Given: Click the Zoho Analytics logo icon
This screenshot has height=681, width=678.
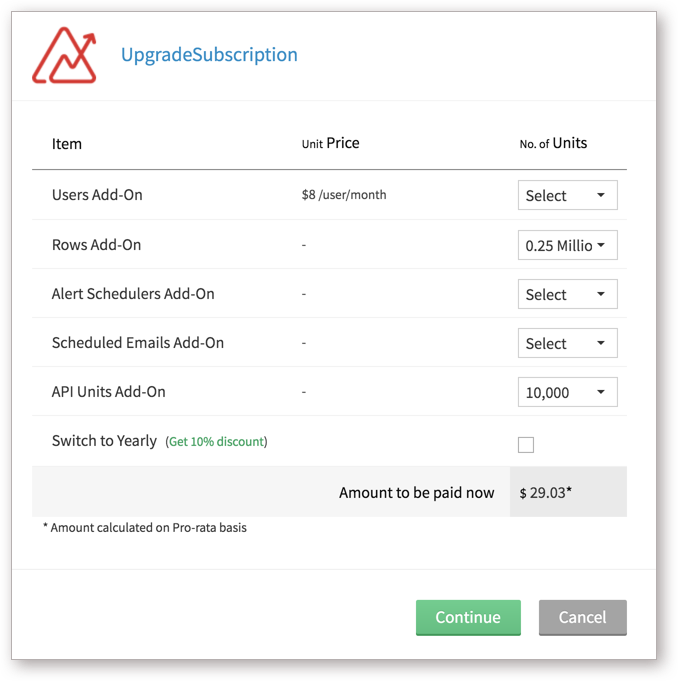Looking at the screenshot, I should coord(64,55).
